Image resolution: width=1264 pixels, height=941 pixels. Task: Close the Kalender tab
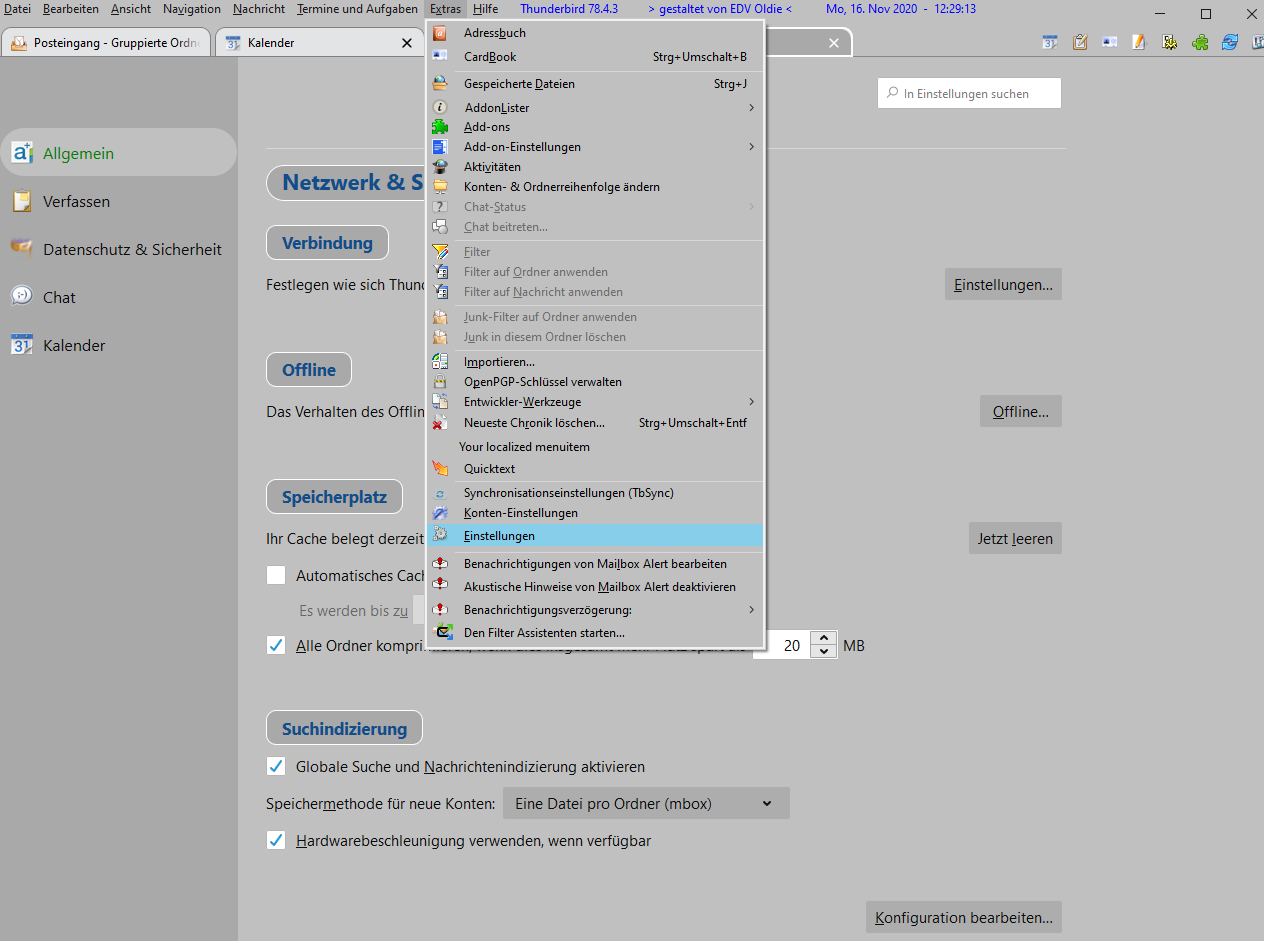click(x=407, y=43)
